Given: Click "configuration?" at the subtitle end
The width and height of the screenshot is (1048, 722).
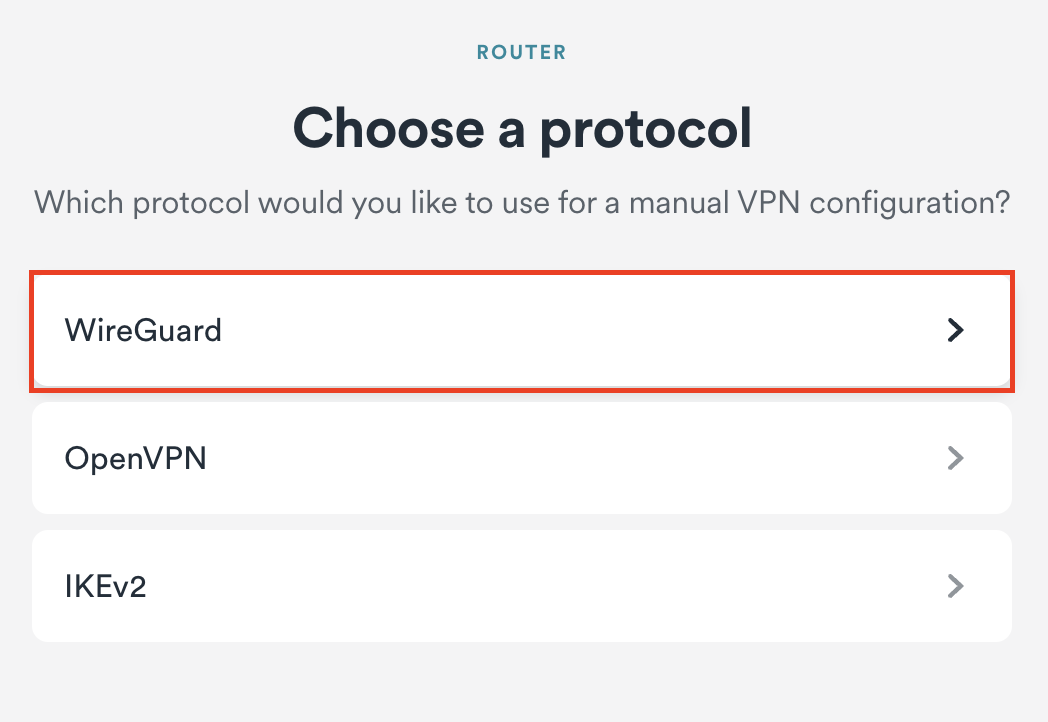Looking at the screenshot, I should pos(908,204).
